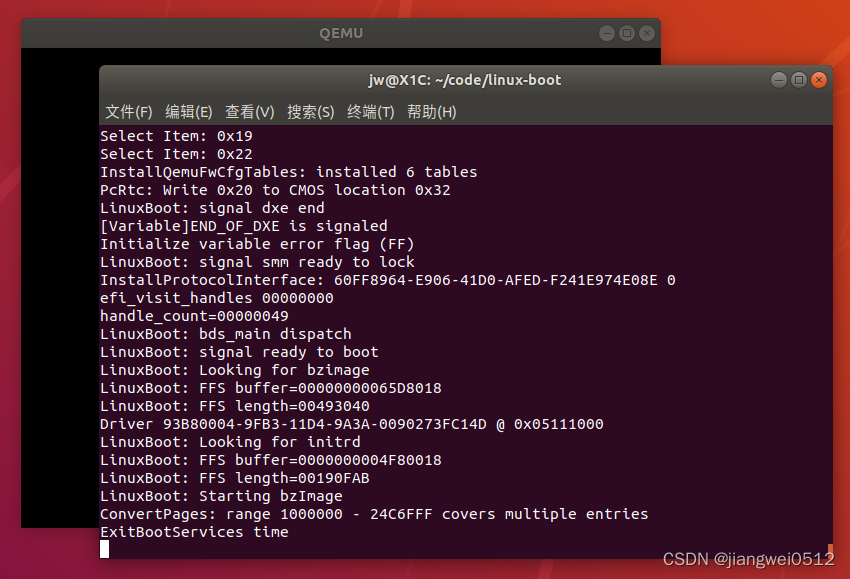The height and width of the screenshot is (579, 850).
Task: Click 'FFS length=00190FAB' line
Action: (235, 478)
